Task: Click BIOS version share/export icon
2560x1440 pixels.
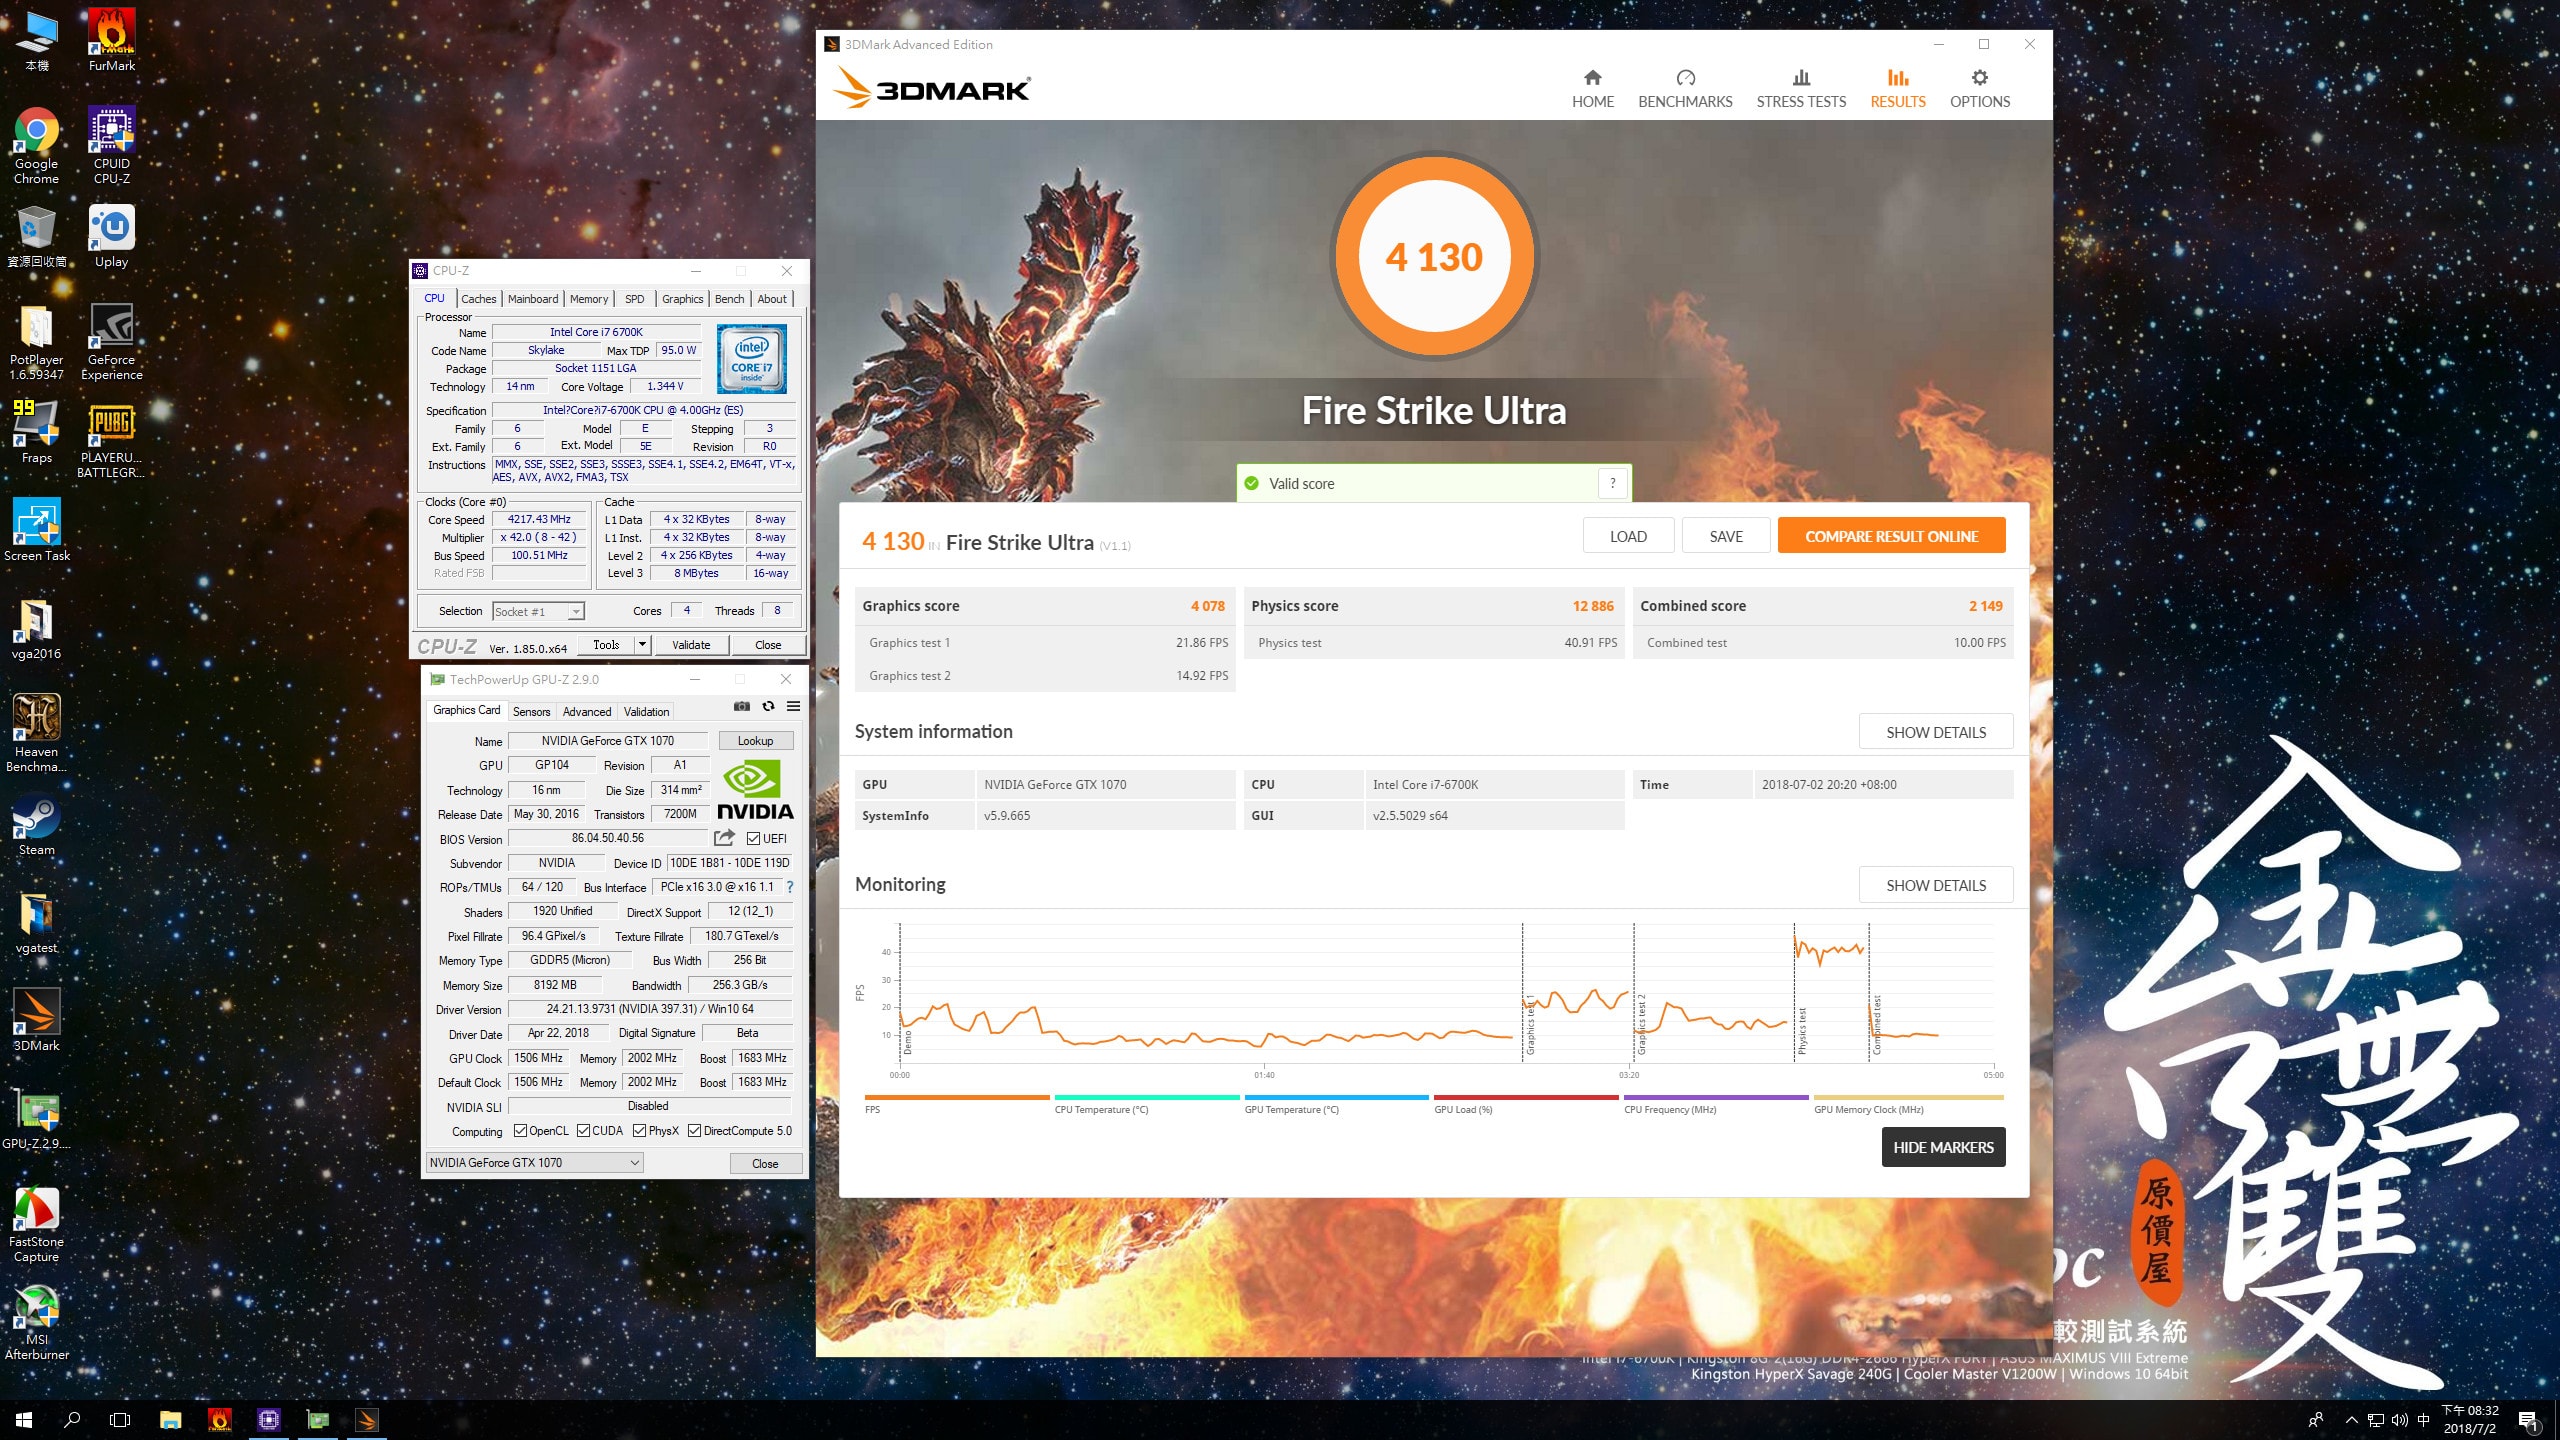Action: coord(725,838)
